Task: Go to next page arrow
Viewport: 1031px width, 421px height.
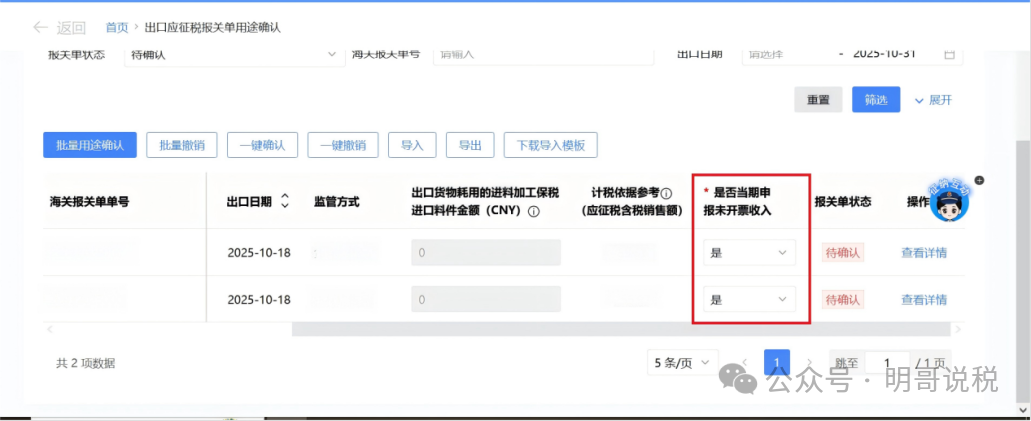Action: [x=810, y=363]
